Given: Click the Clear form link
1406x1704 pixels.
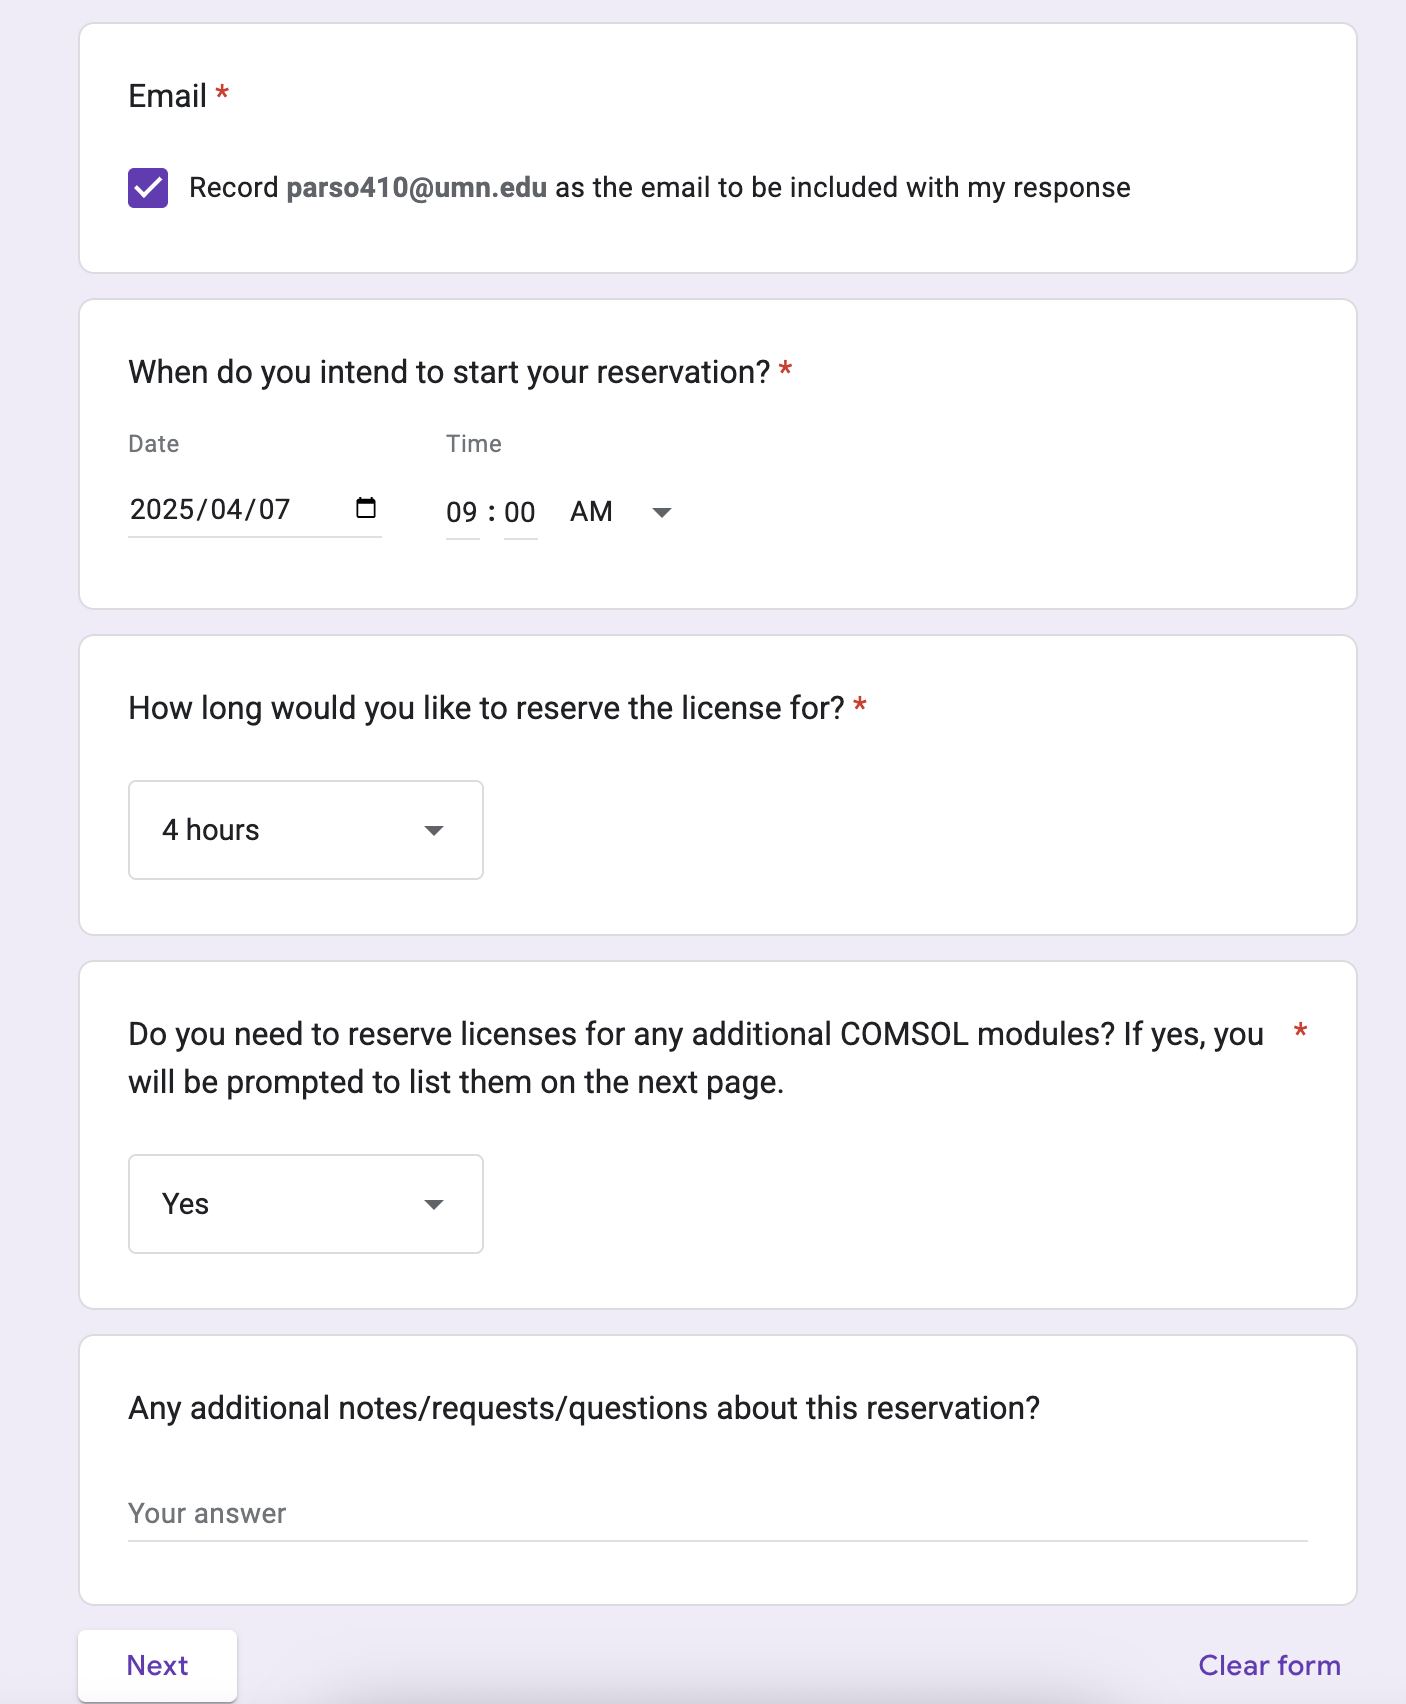Looking at the screenshot, I should coord(1269,1665).
